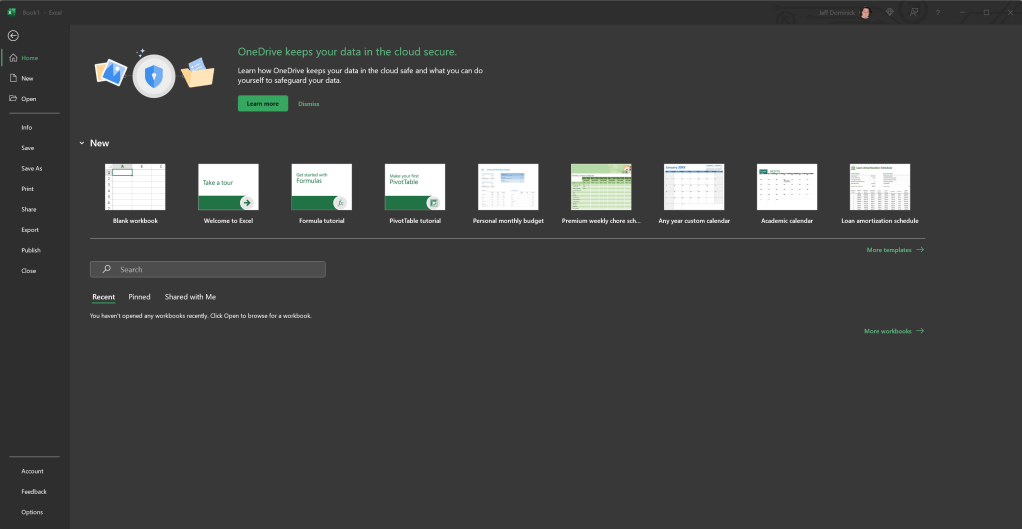Select Save As in the sidebar
Image resolution: width=1022 pixels, height=529 pixels.
32,168
